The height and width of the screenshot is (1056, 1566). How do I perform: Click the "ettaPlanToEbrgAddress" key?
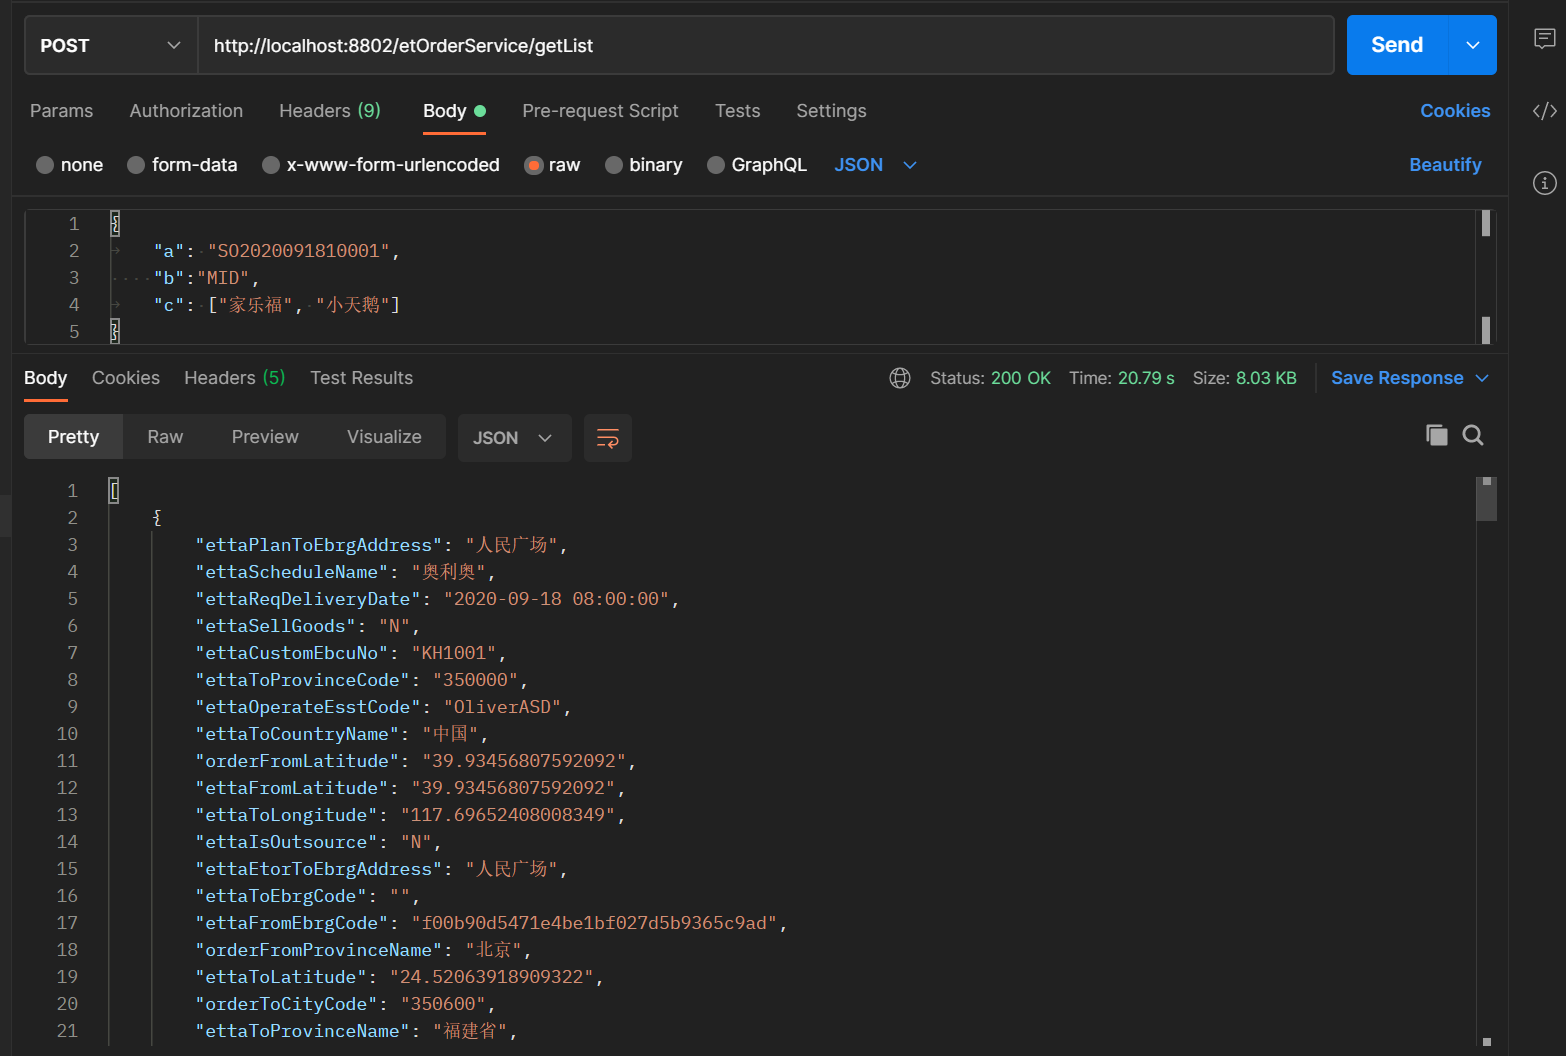click(x=318, y=545)
